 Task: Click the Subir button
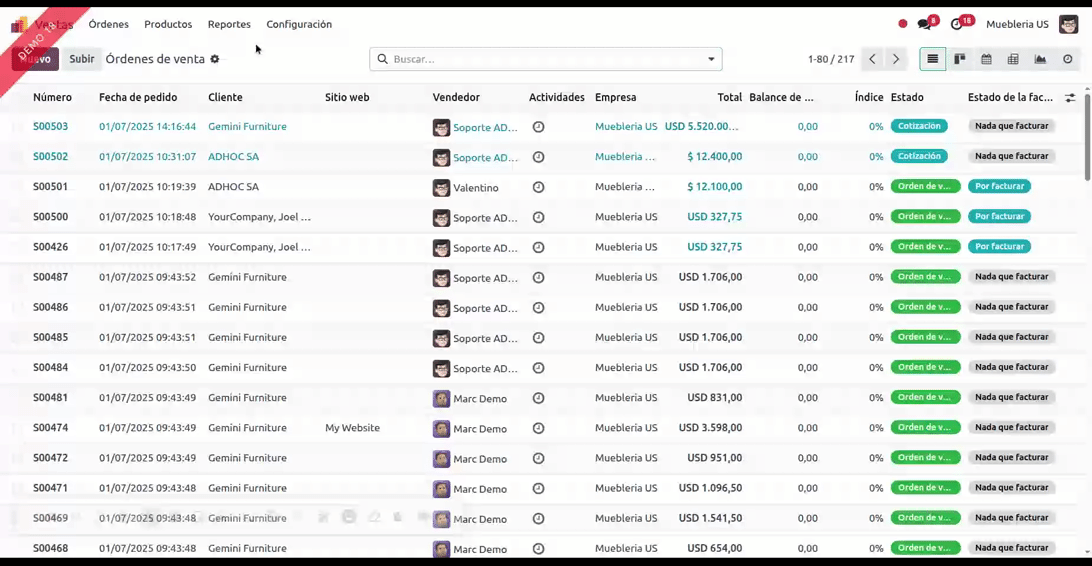click(82, 59)
